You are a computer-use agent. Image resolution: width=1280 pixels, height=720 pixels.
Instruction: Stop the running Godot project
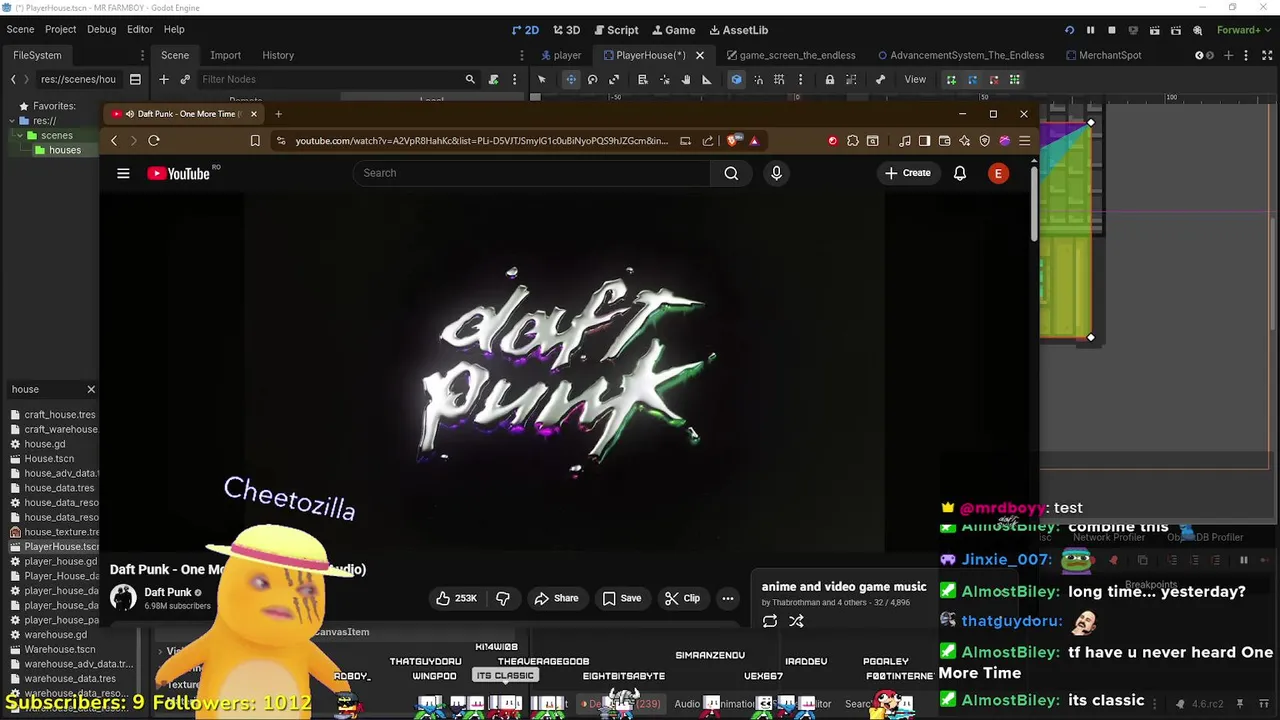1111,30
